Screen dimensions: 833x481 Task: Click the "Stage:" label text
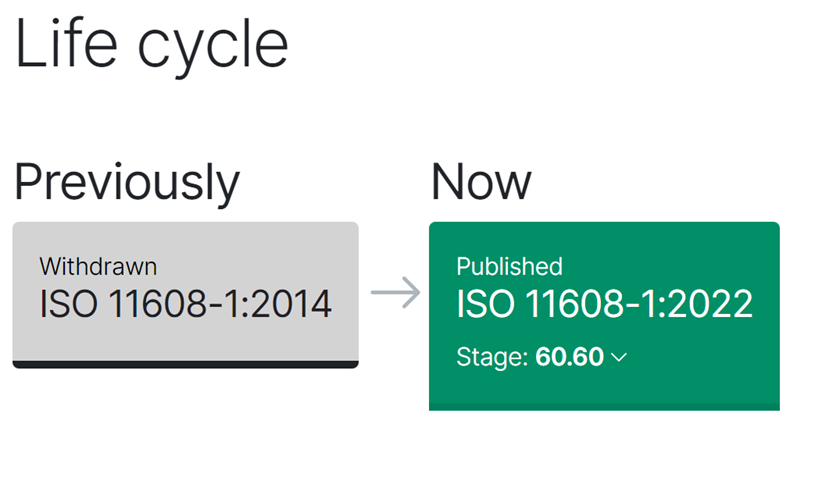pyautogui.click(x=492, y=356)
